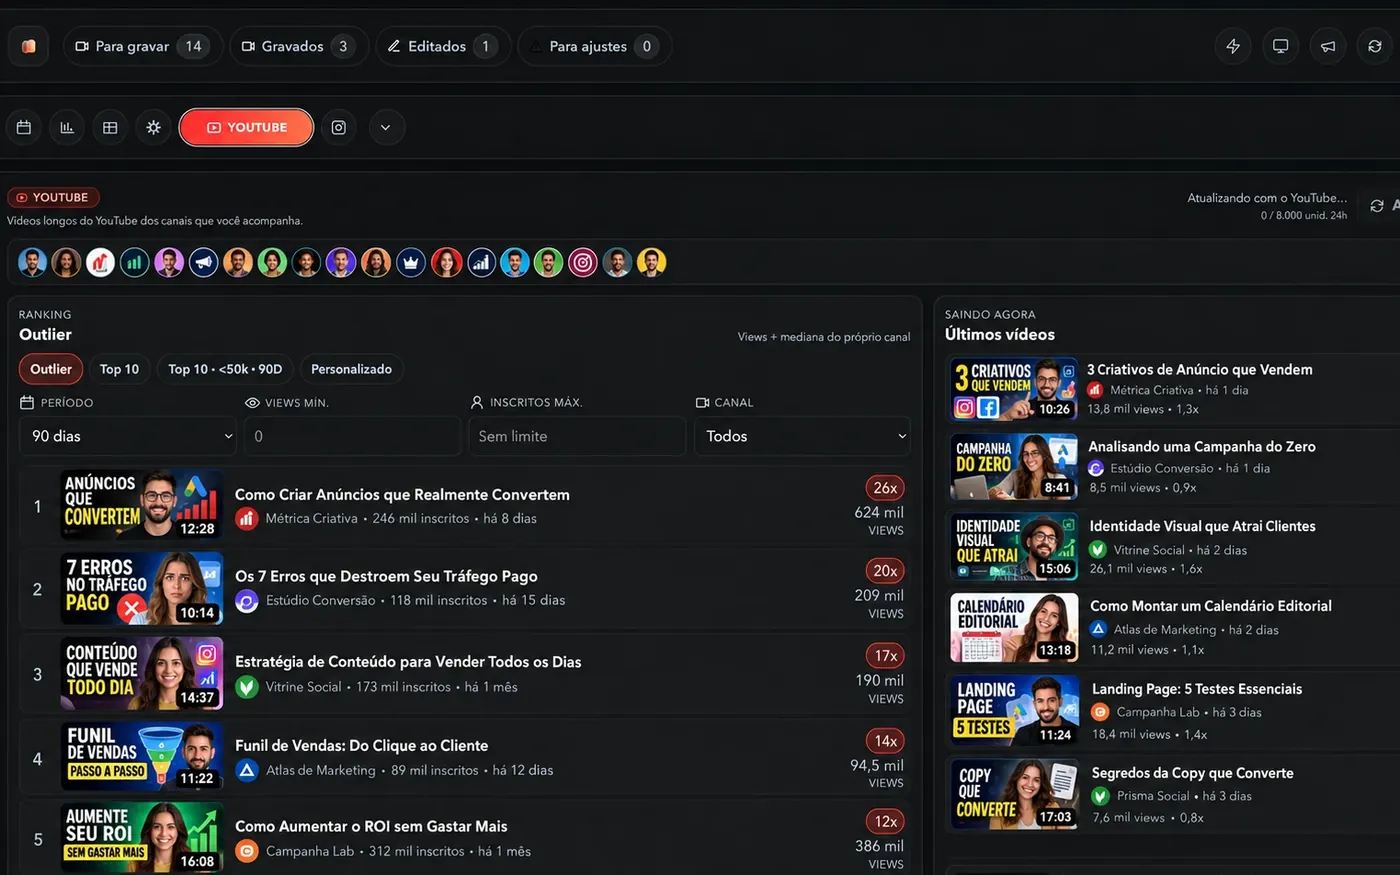Select the Top 10 ranking filter

119,369
